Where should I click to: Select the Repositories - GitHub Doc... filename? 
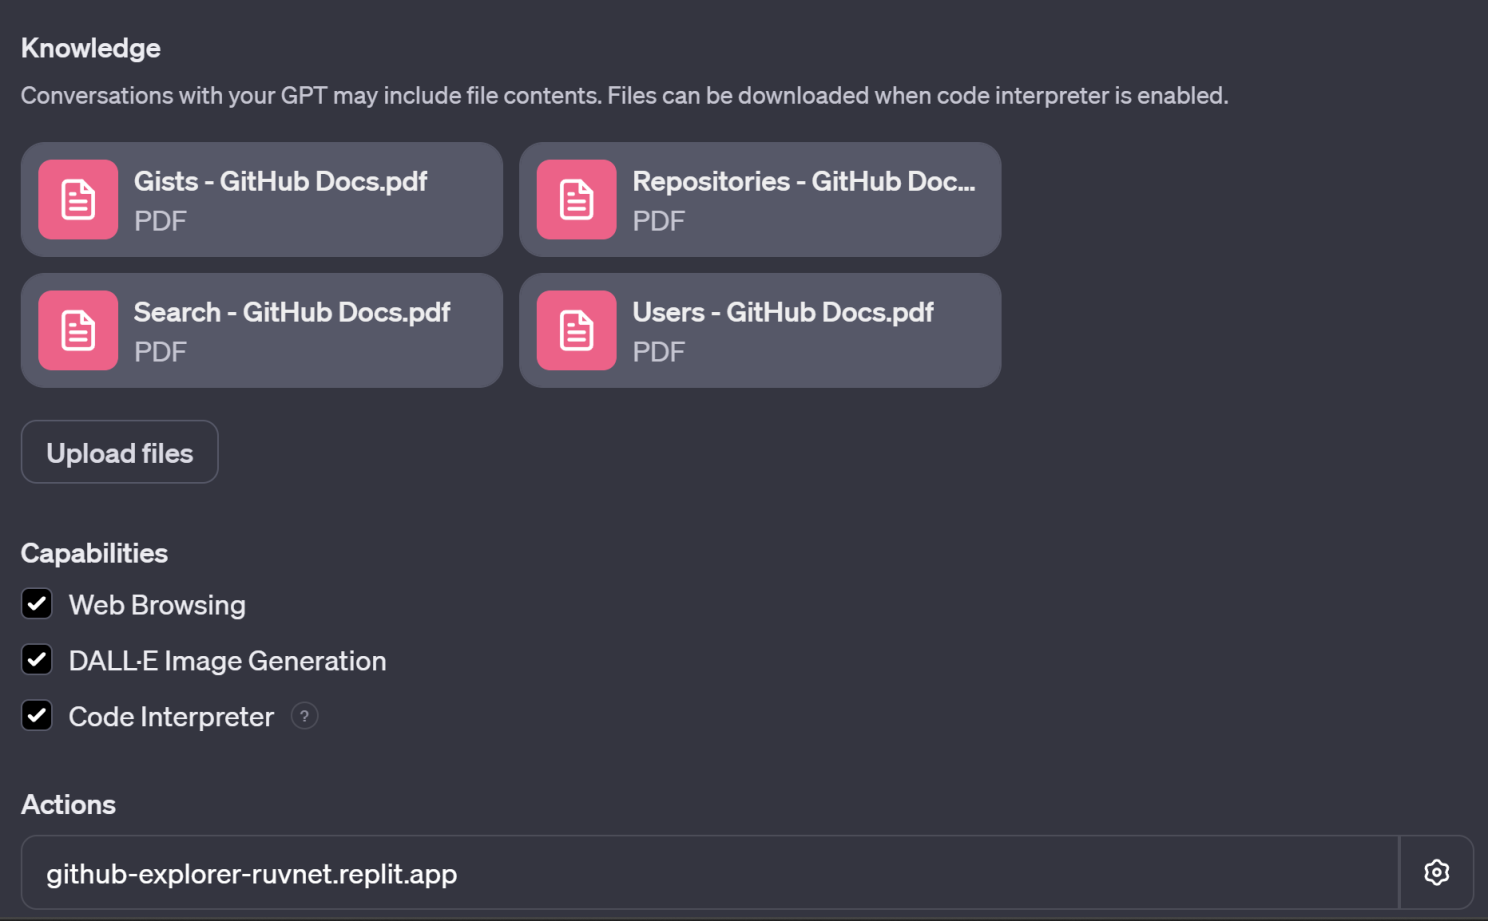804,181
